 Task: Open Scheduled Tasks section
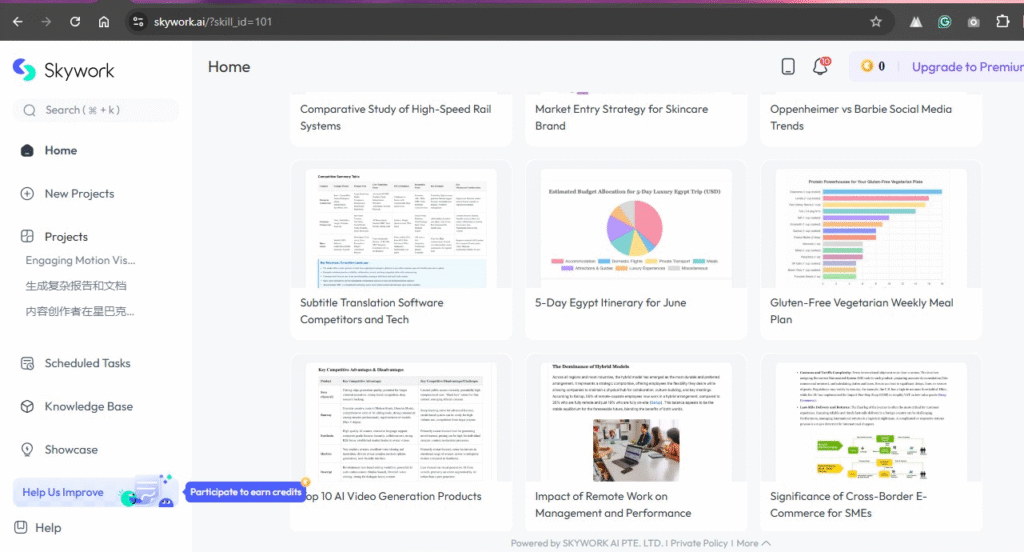point(87,363)
